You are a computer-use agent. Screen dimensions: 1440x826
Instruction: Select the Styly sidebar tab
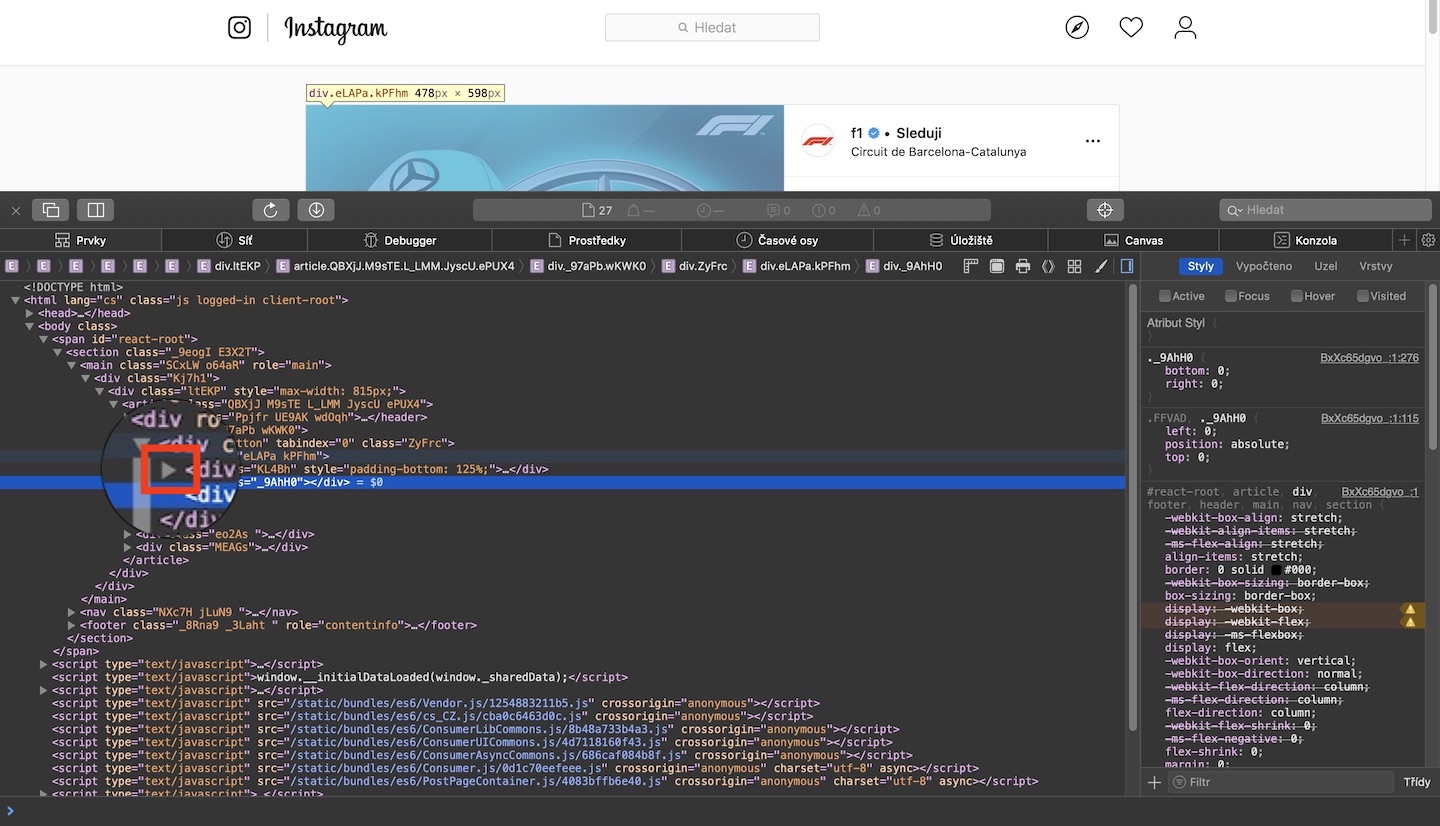[x=1201, y=266]
